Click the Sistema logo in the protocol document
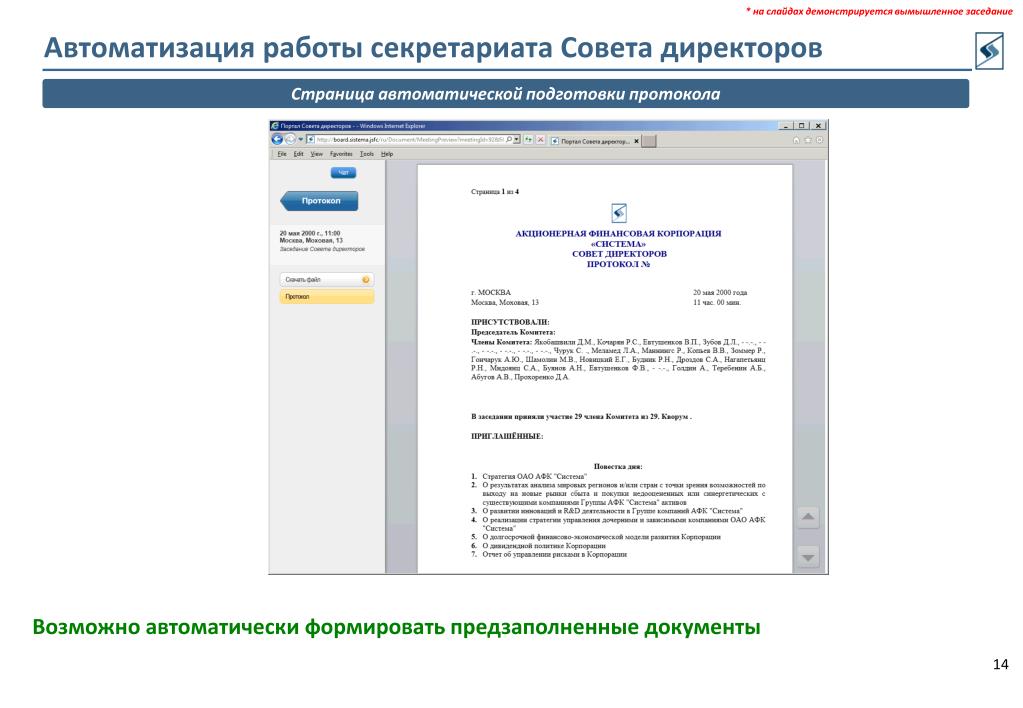1023x708 pixels. click(618, 213)
